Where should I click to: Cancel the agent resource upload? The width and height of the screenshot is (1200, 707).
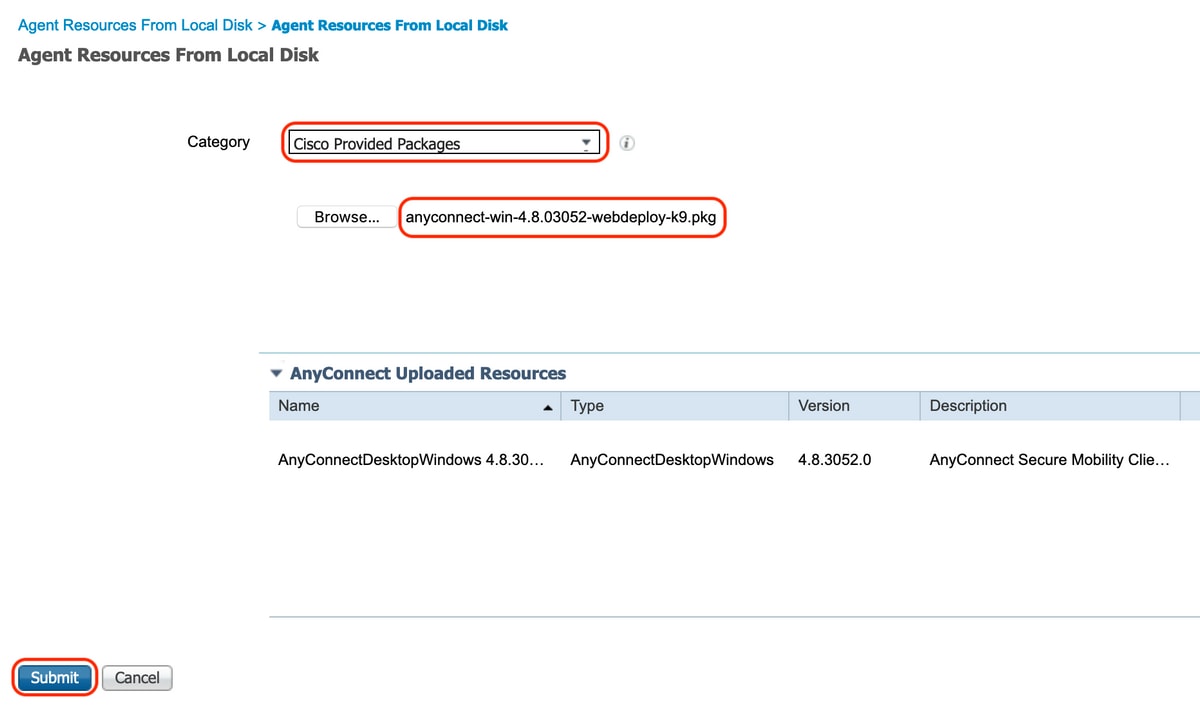pos(137,677)
